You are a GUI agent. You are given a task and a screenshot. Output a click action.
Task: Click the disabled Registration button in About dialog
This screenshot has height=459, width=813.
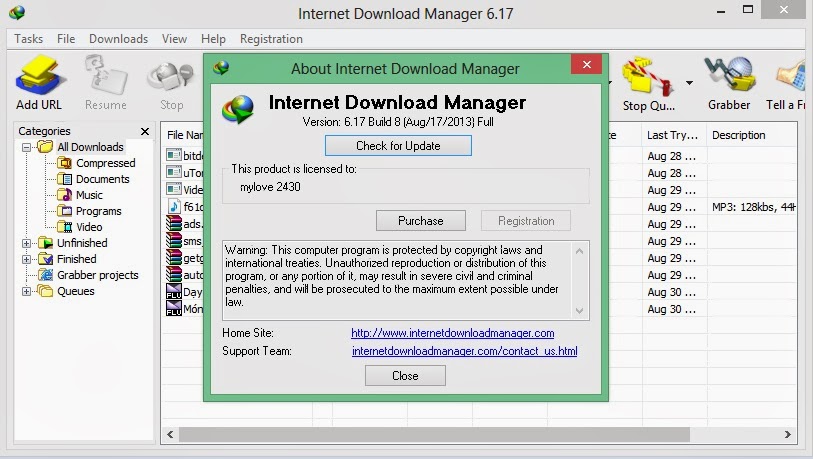[x=526, y=221]
